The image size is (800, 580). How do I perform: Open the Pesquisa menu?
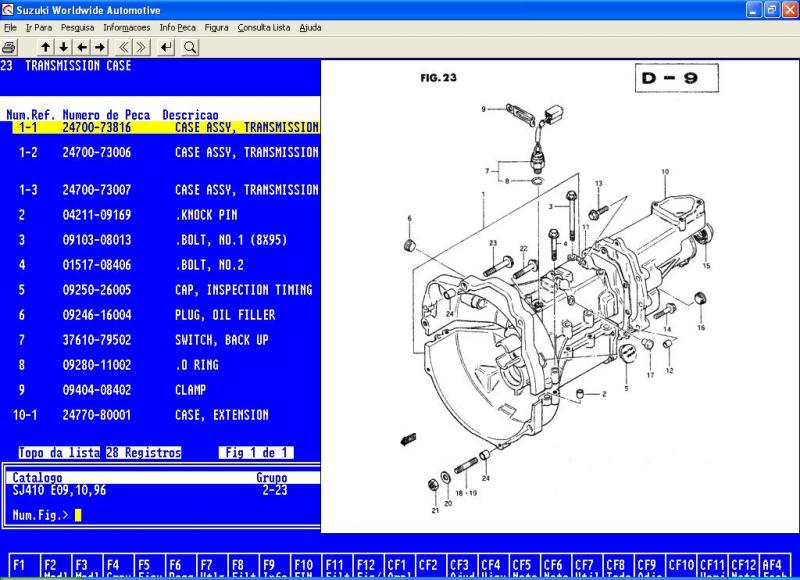pyautogui.click(x=78, y=28)
